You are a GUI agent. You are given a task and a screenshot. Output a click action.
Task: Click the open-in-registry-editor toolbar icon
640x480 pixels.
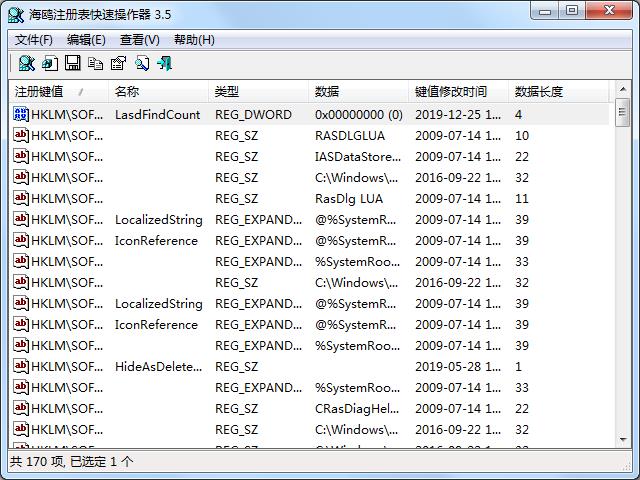49,64
